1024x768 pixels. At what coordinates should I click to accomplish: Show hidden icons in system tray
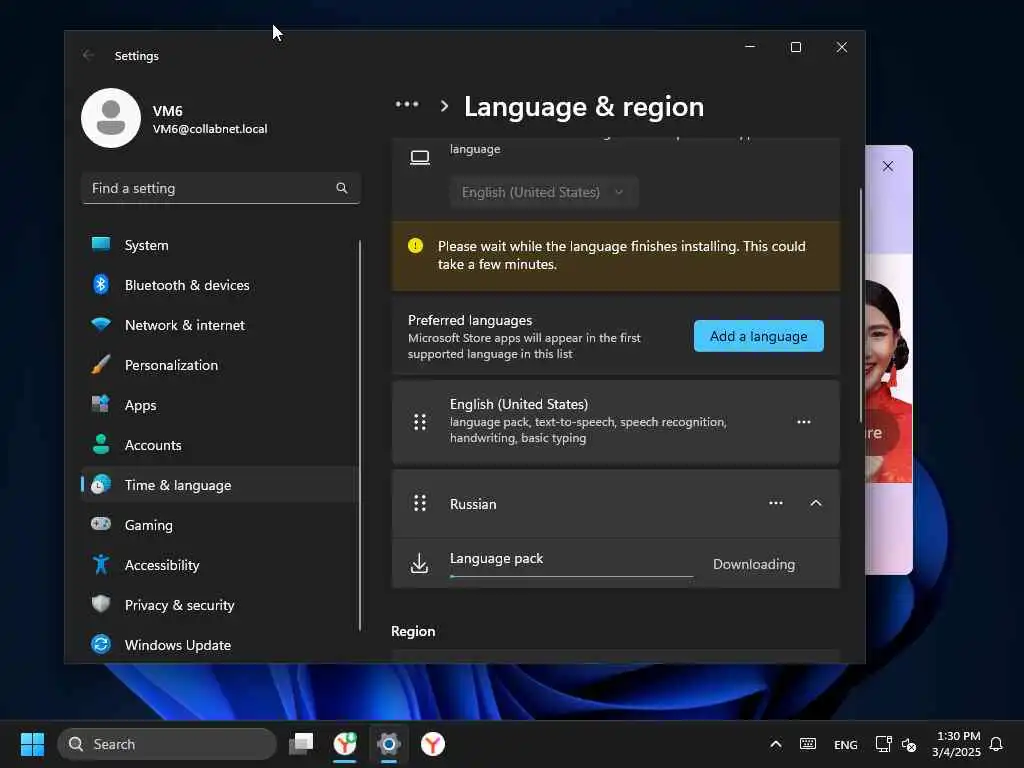pos(776,744)
